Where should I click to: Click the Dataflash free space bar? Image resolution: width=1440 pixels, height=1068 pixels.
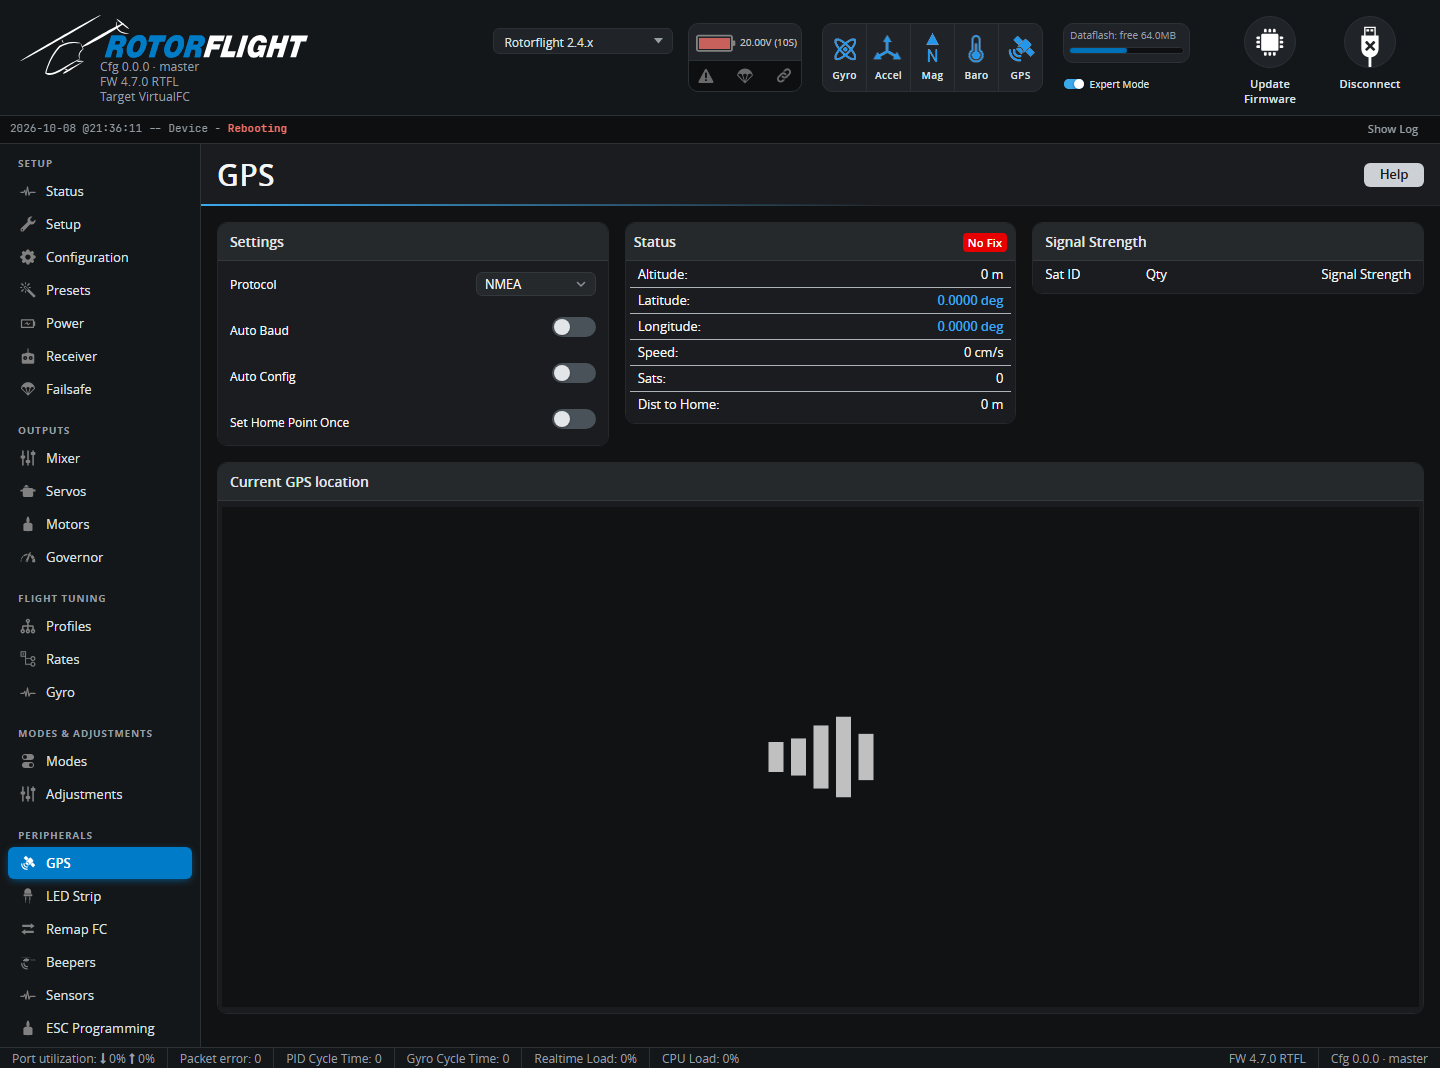click(x=1126, y=50)
